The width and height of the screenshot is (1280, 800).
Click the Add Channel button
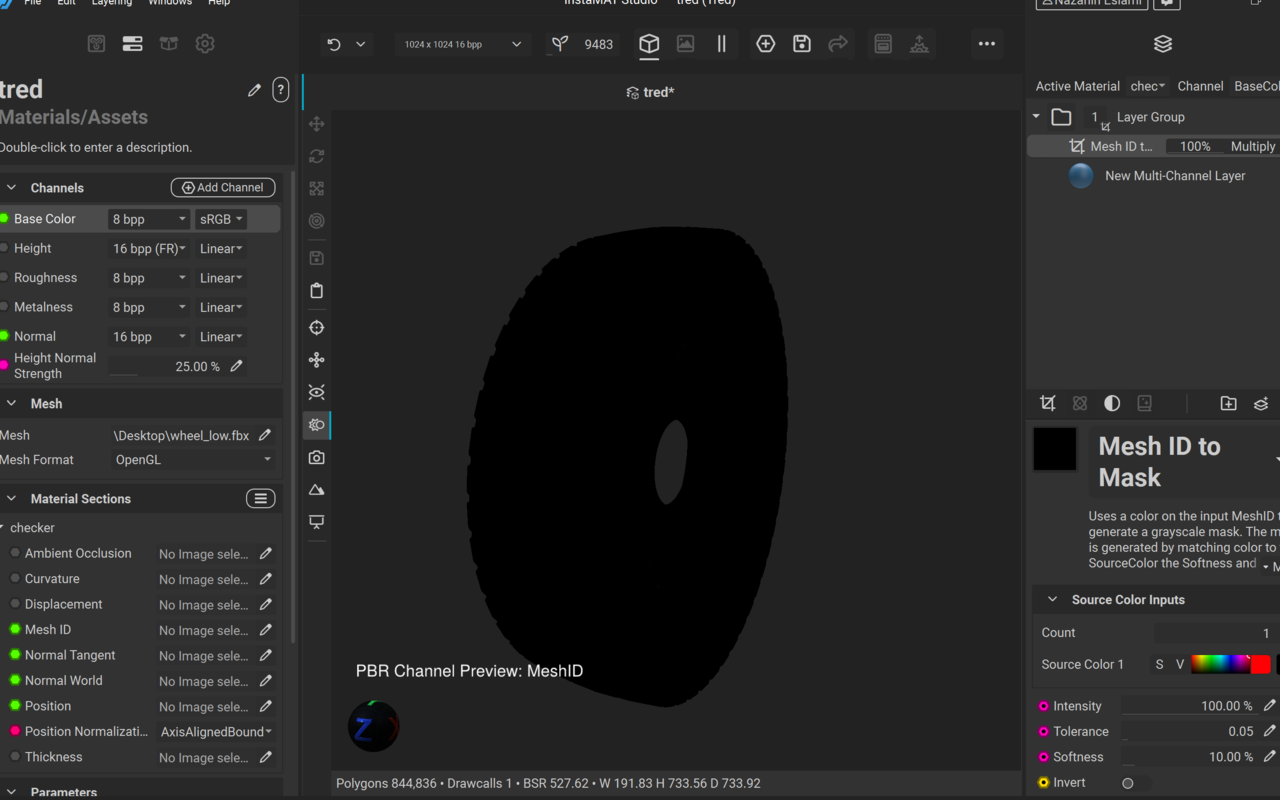coord(223,187)
